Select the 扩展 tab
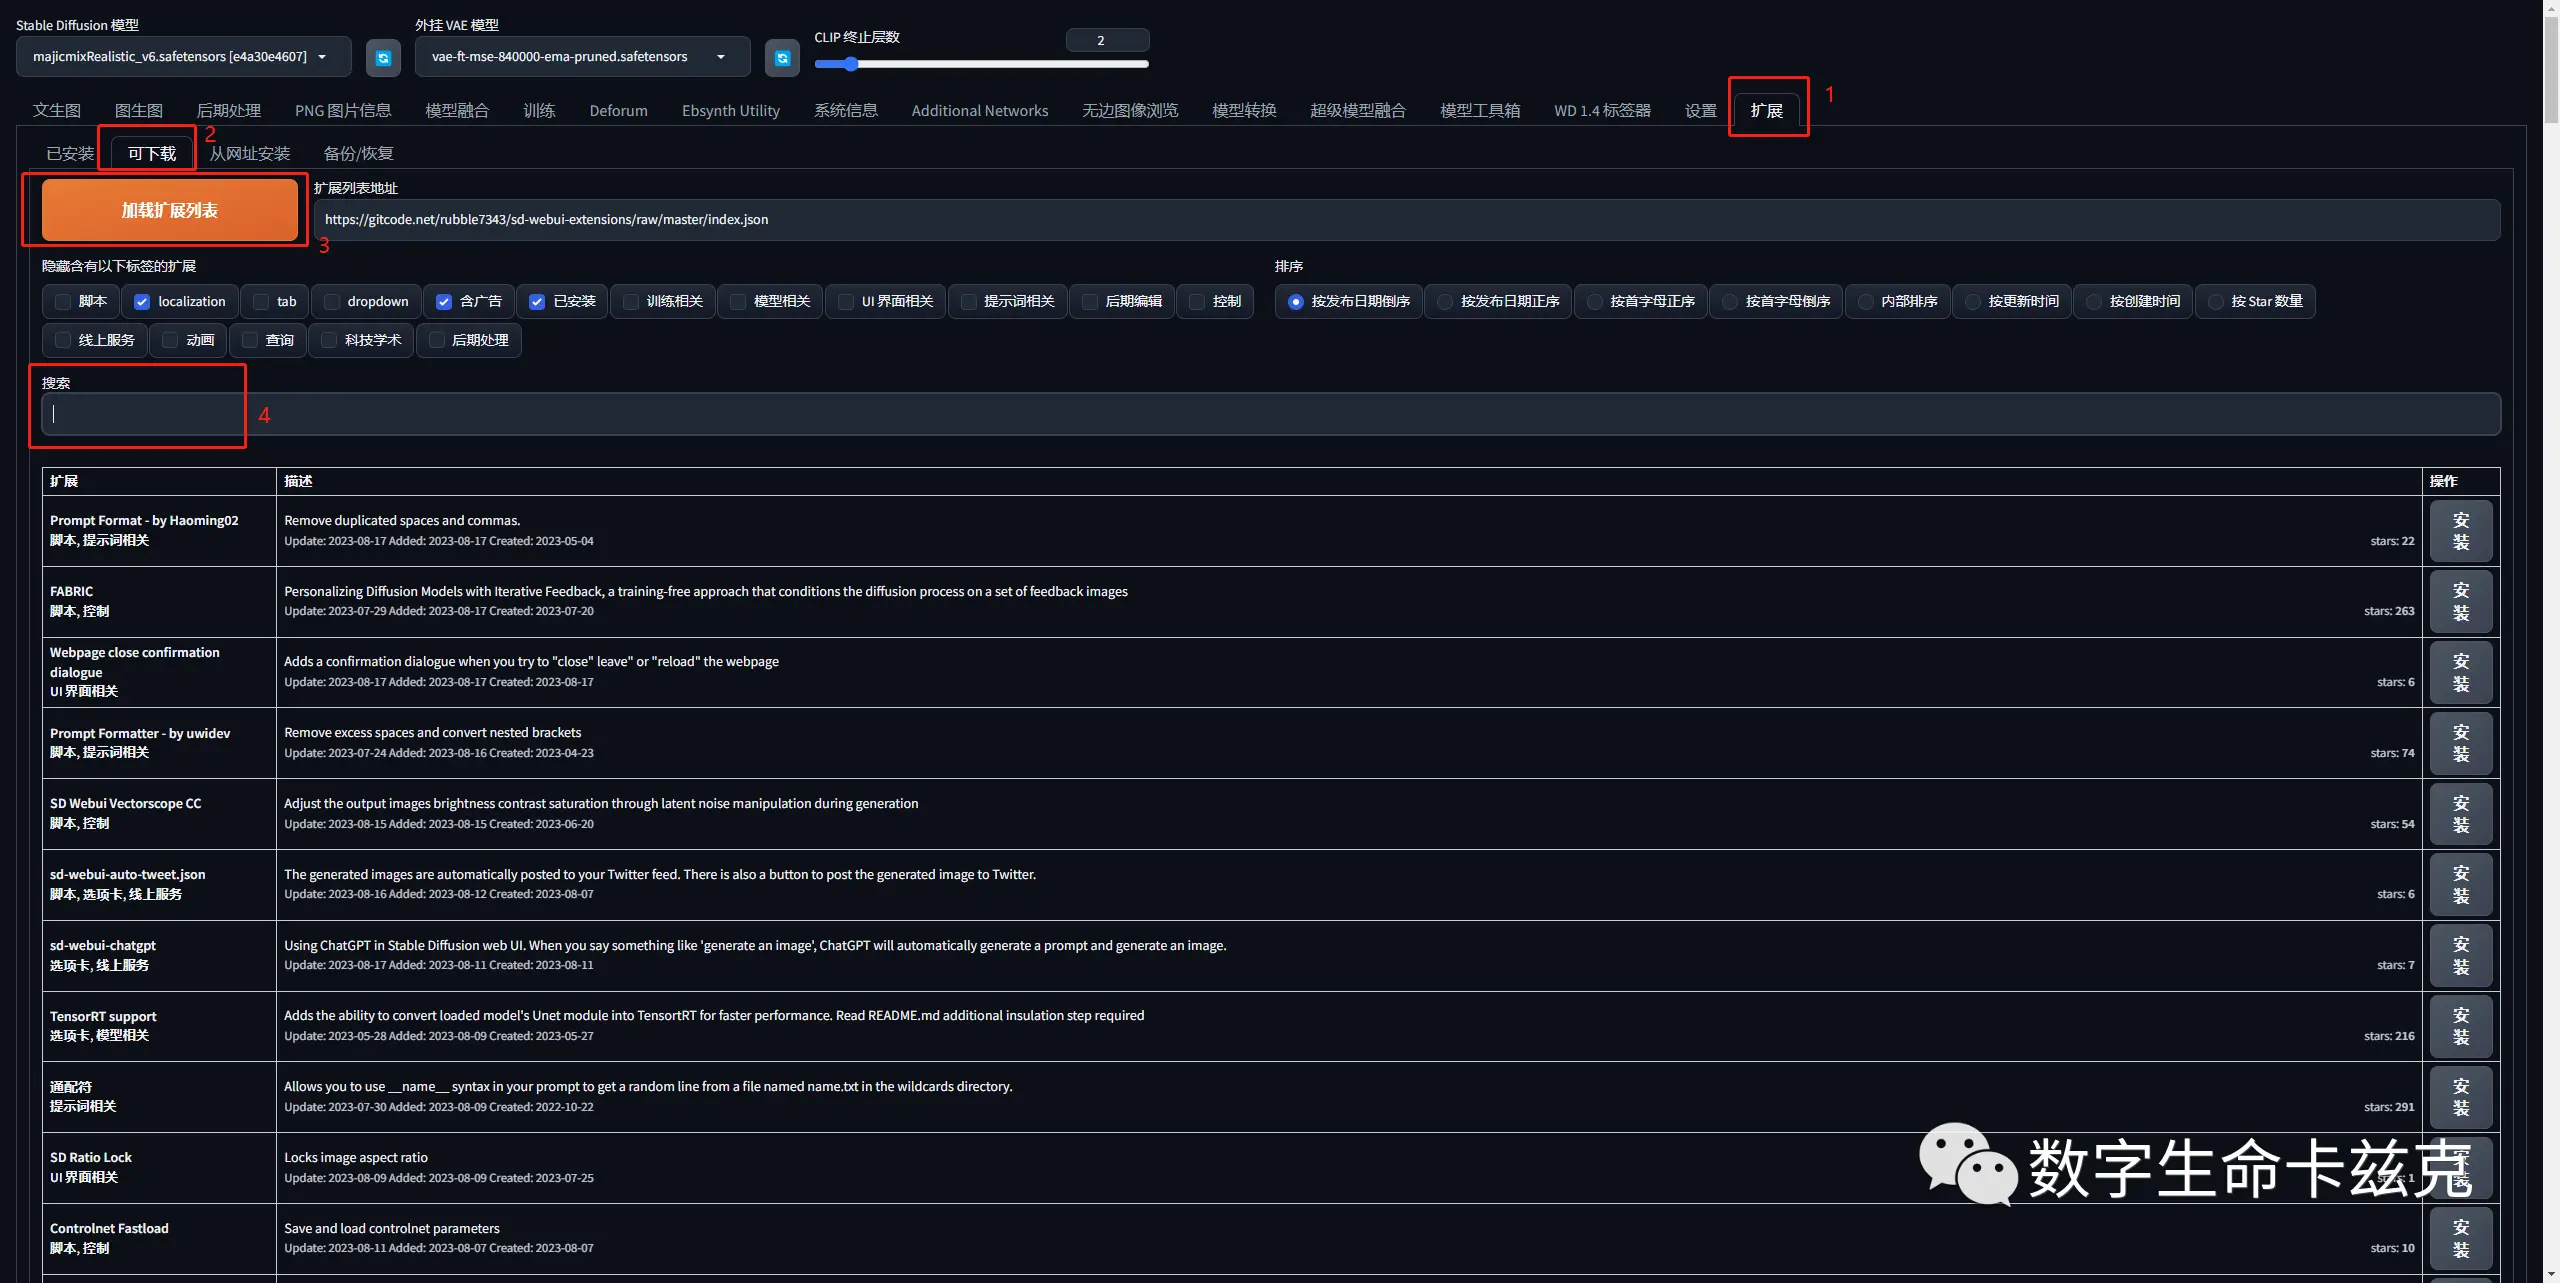Viewport: 2560px width, 1283px height. [x=1767, y=110]
